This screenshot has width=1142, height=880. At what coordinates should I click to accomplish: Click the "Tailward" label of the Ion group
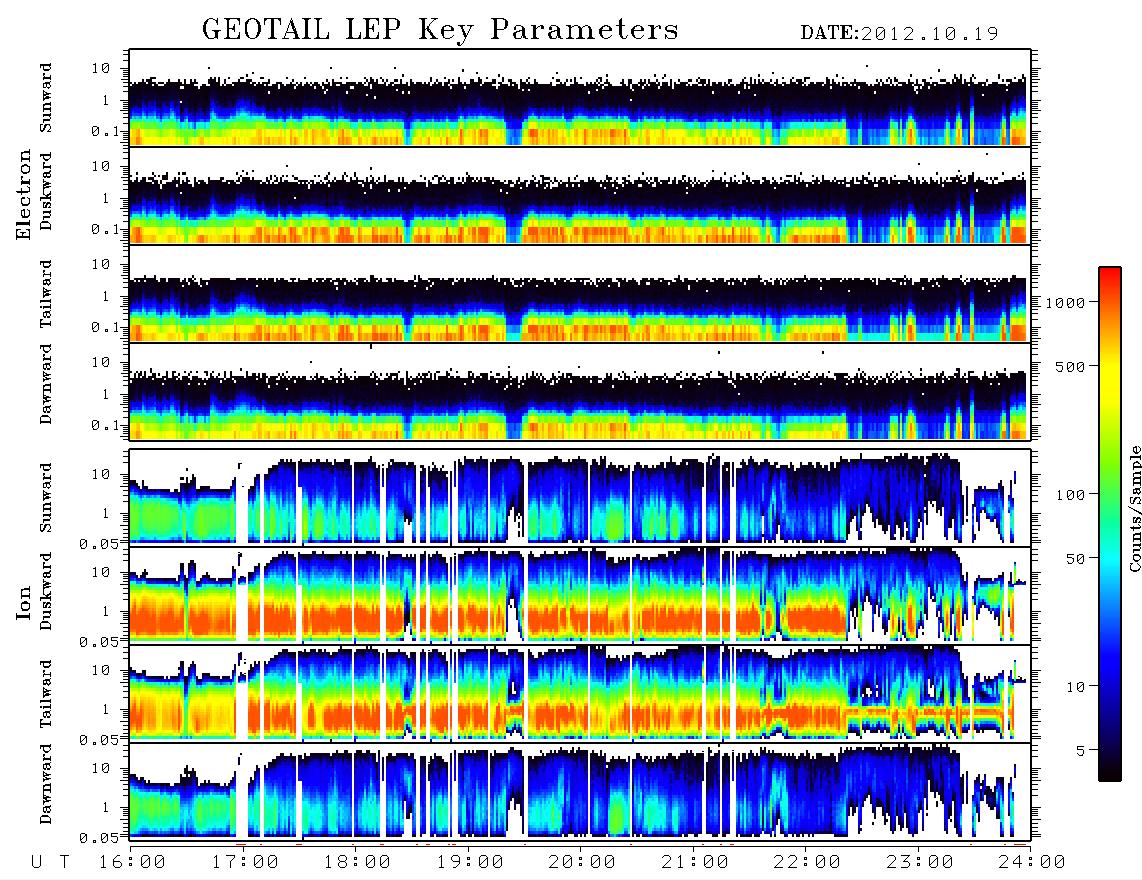coord(46,694)
